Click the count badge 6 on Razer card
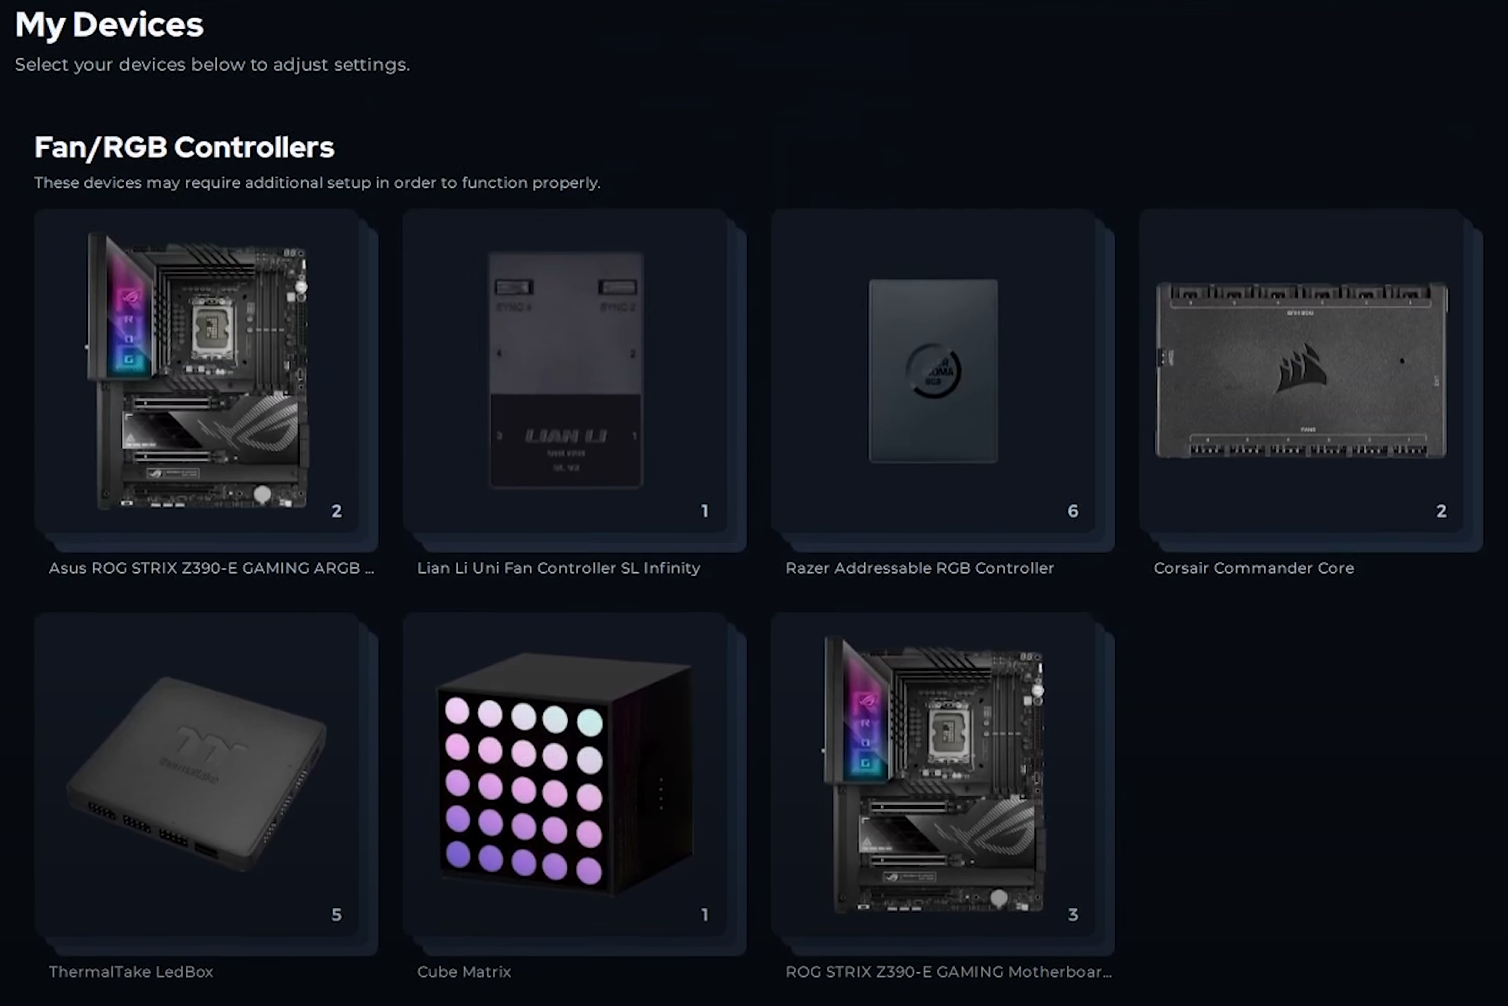1508x1006 pixels. [1073, 511]
